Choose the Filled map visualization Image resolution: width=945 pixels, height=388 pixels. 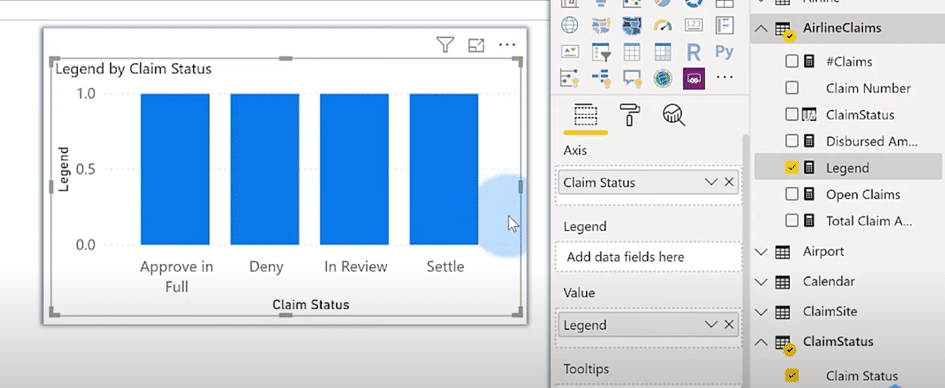[601, 25]
